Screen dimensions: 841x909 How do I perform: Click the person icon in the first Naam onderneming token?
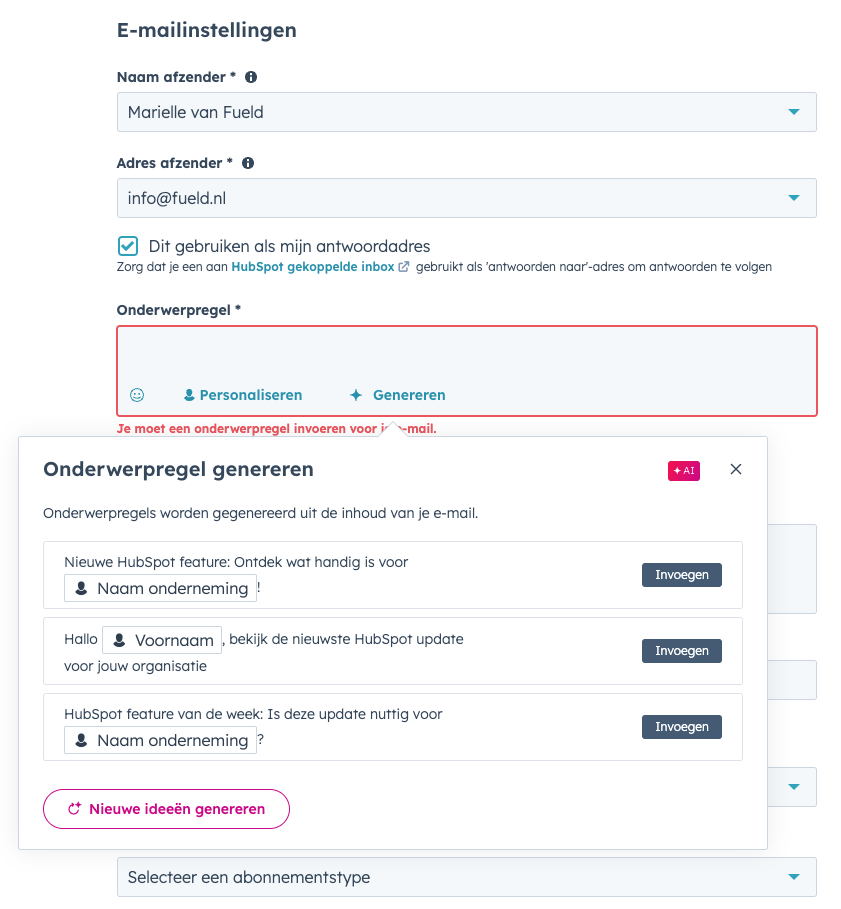[79, 587]
